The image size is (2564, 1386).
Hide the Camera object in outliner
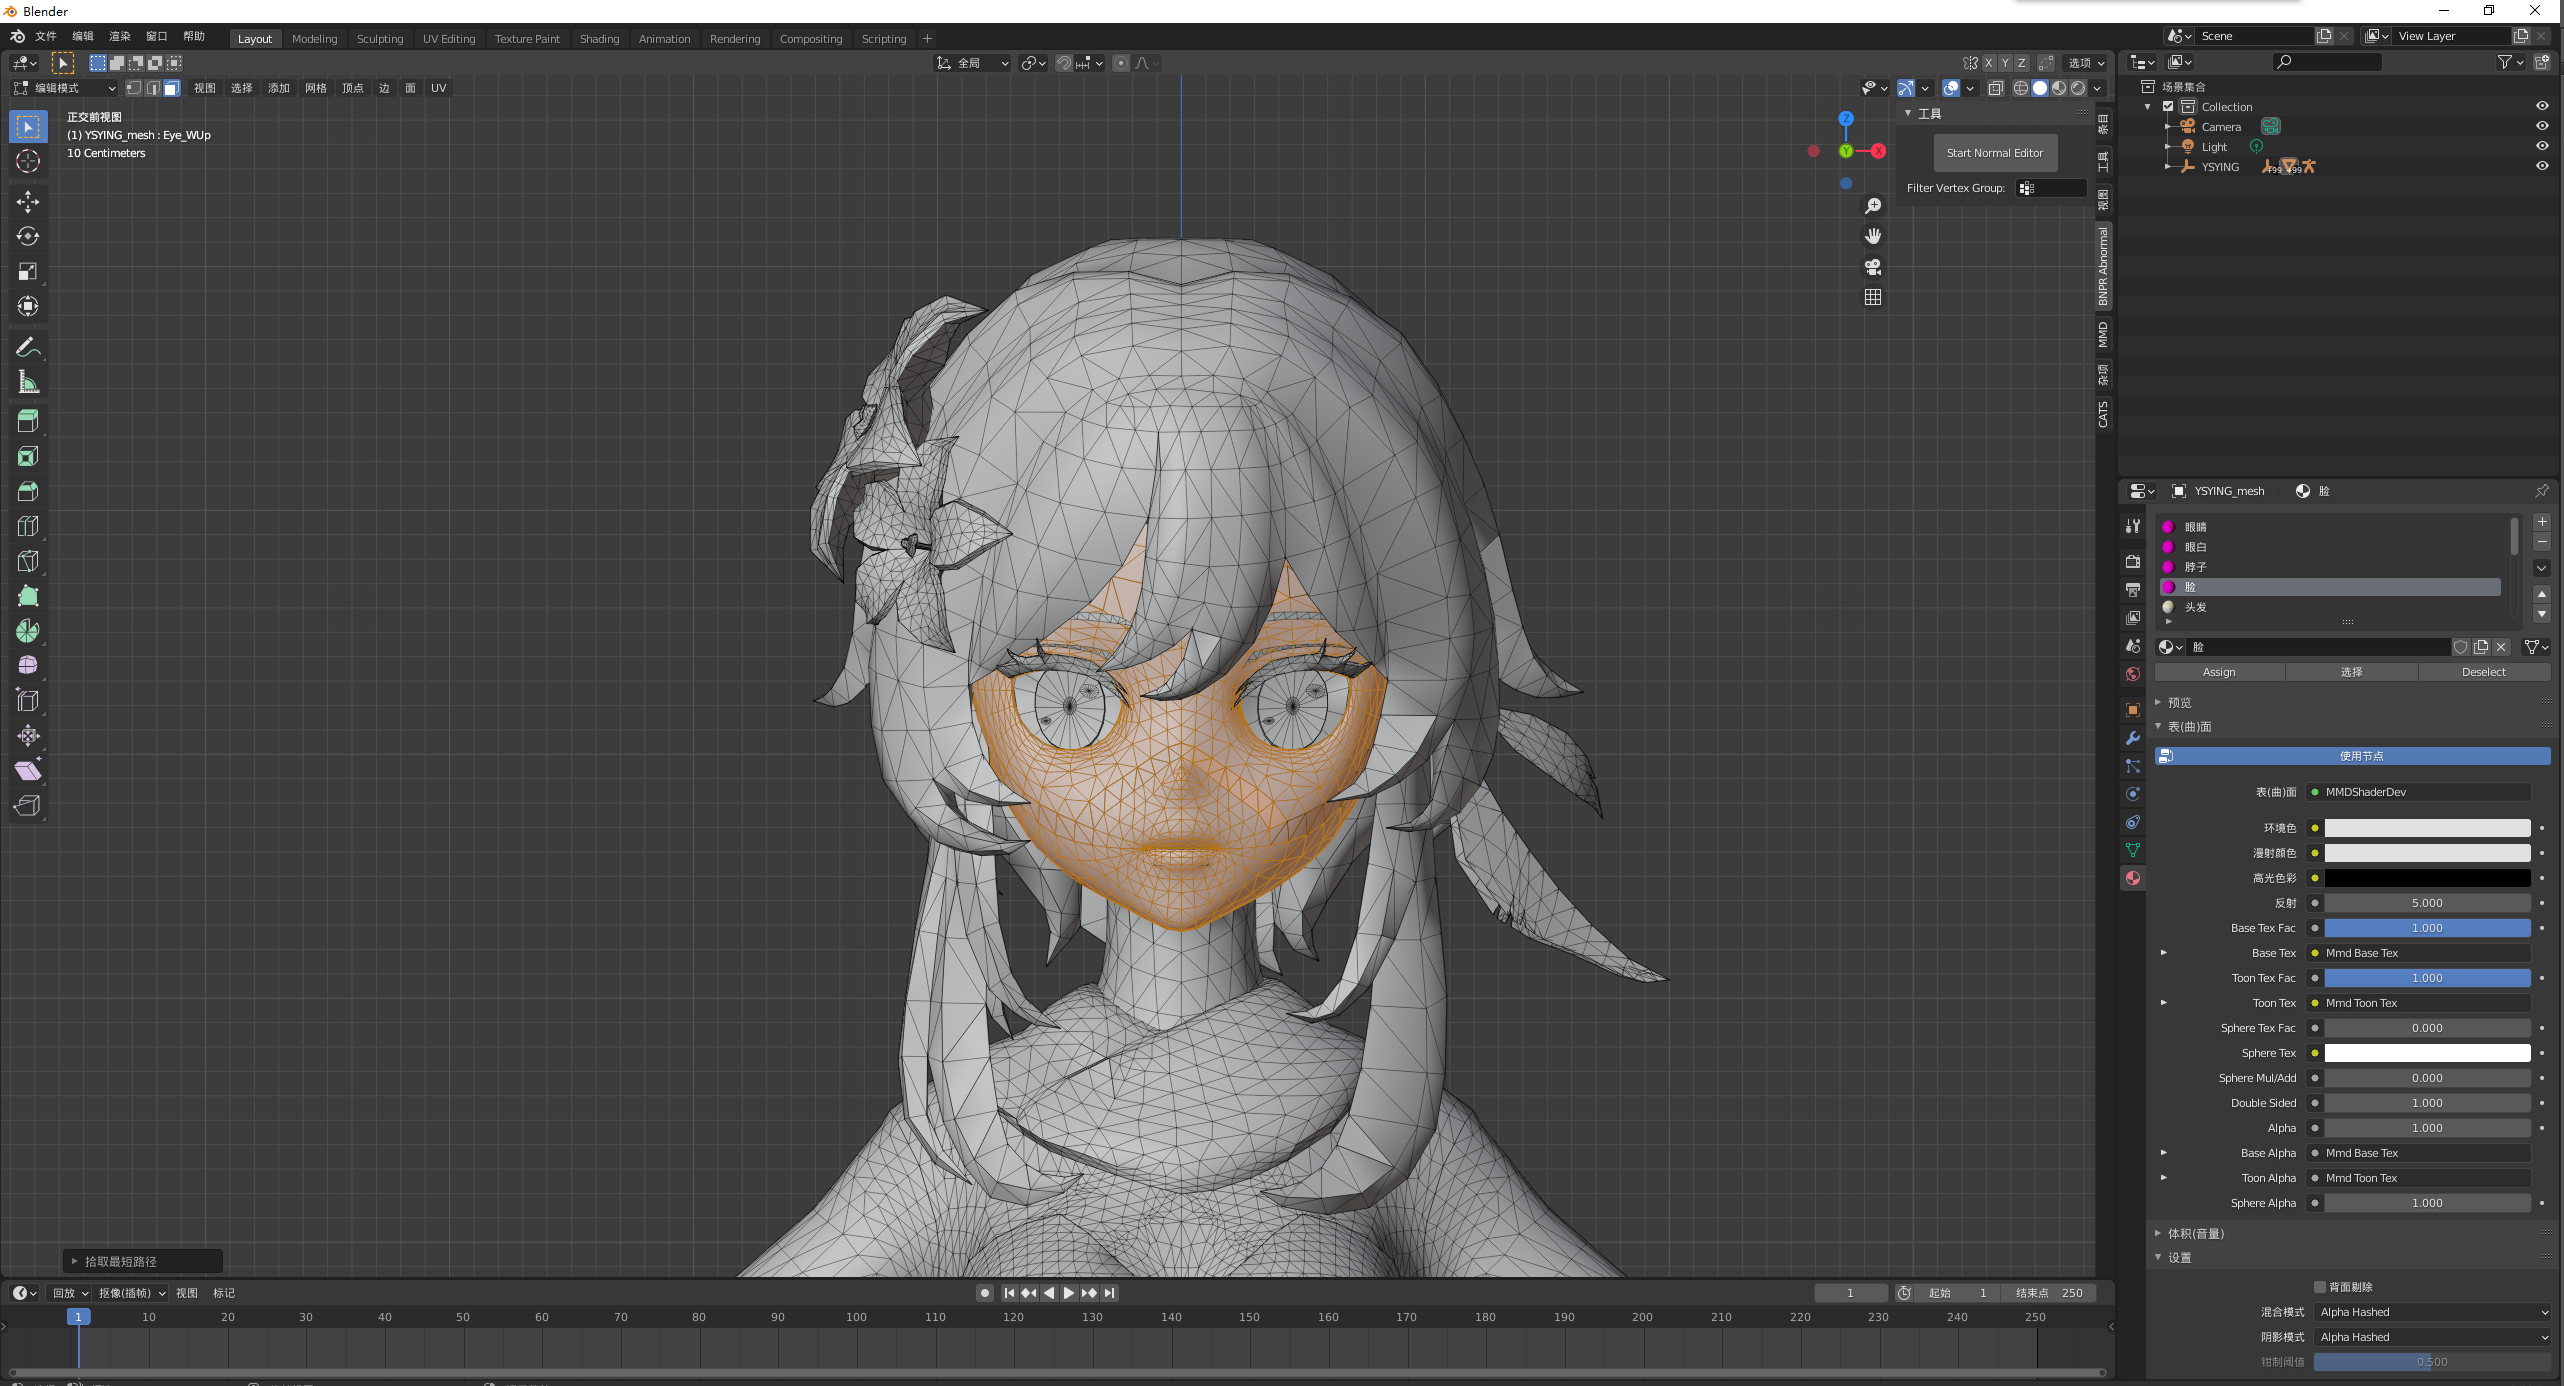(2541, 126)
